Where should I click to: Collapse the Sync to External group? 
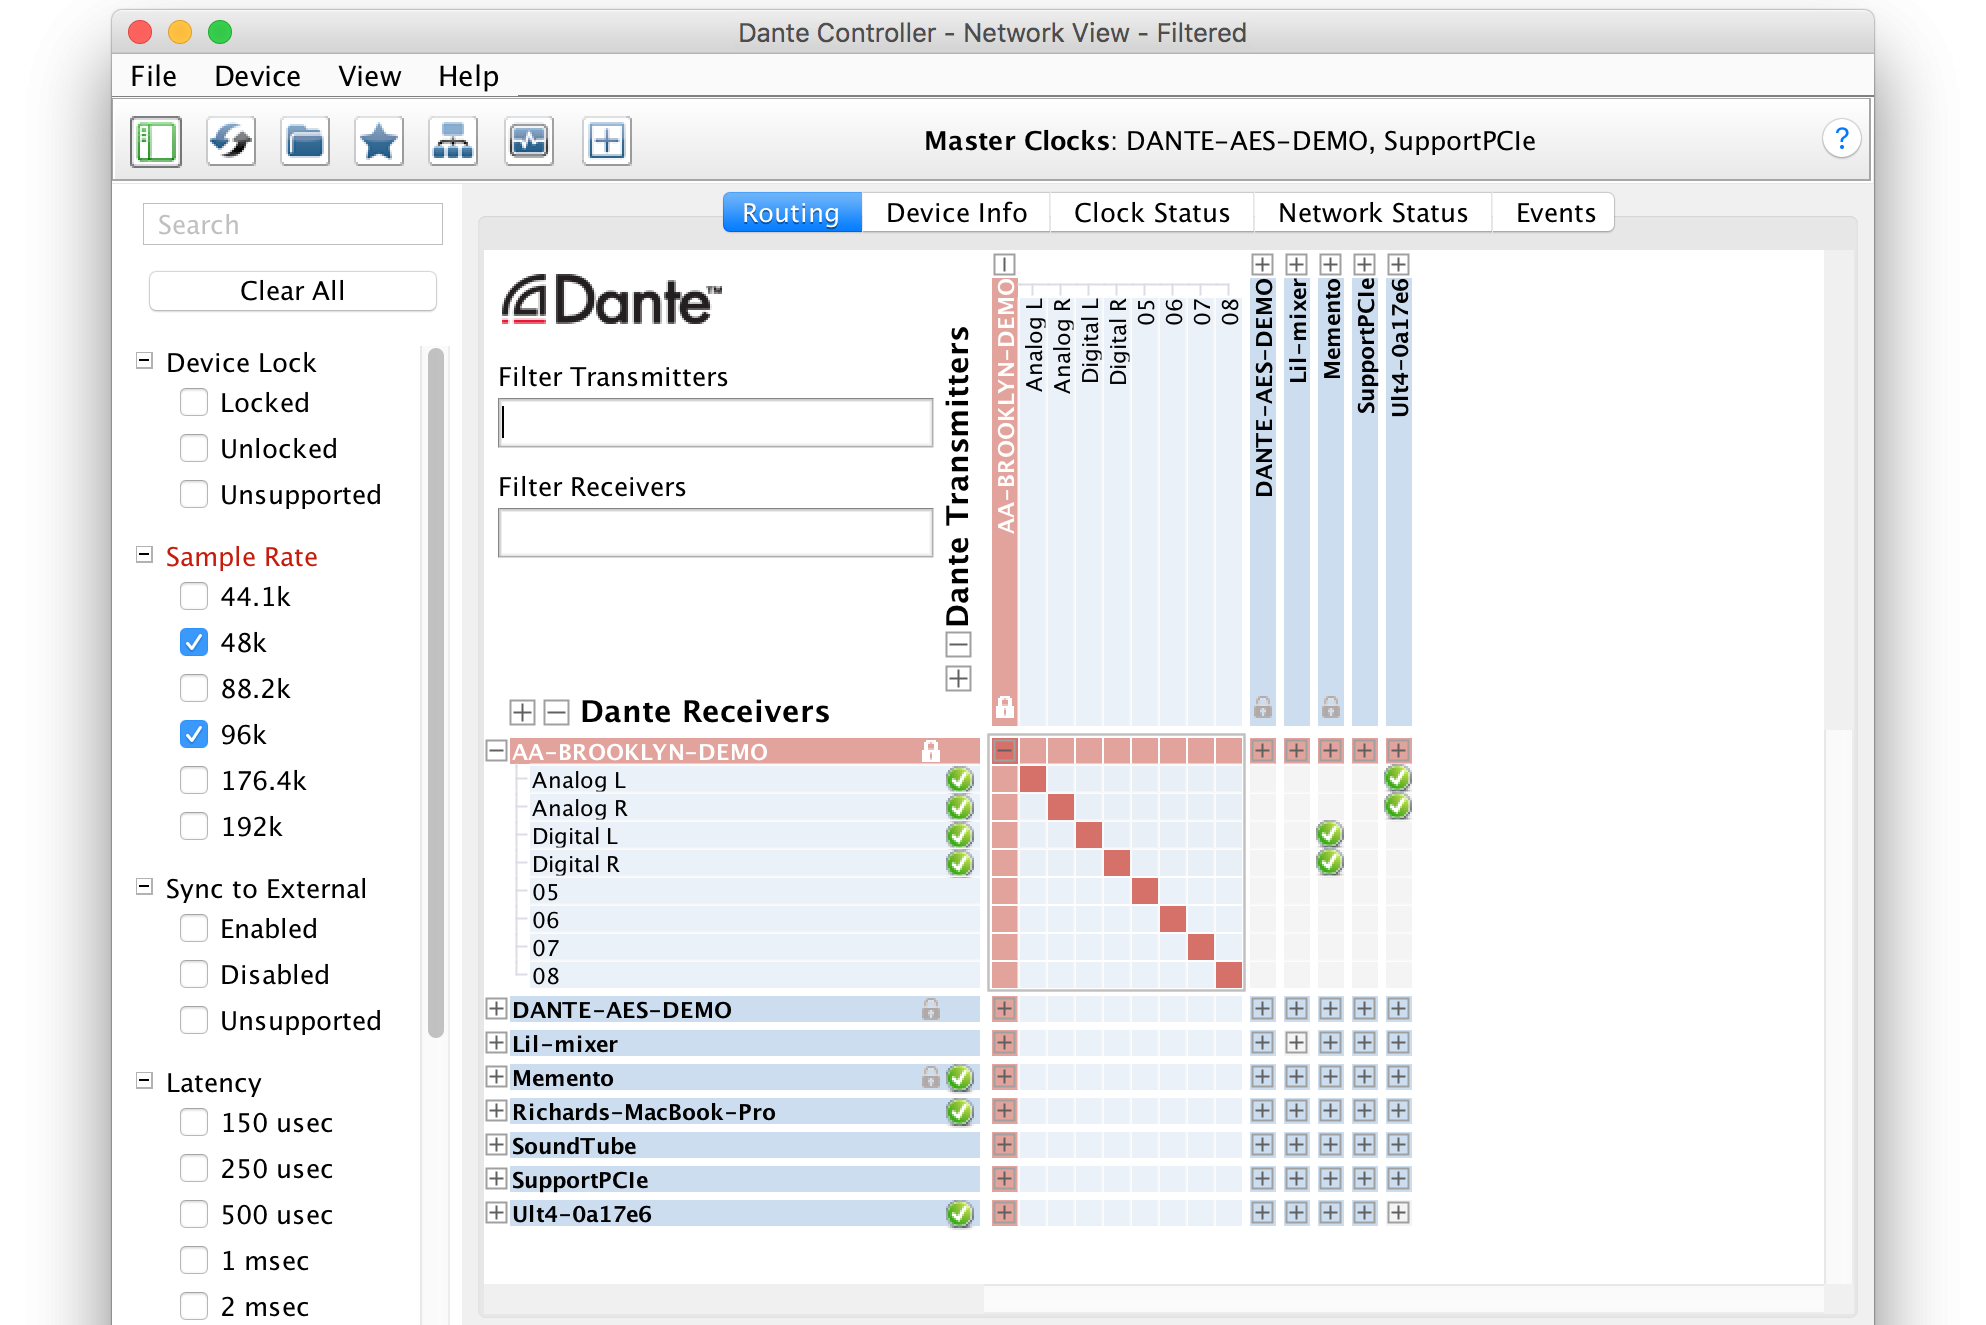pos(145,887)
